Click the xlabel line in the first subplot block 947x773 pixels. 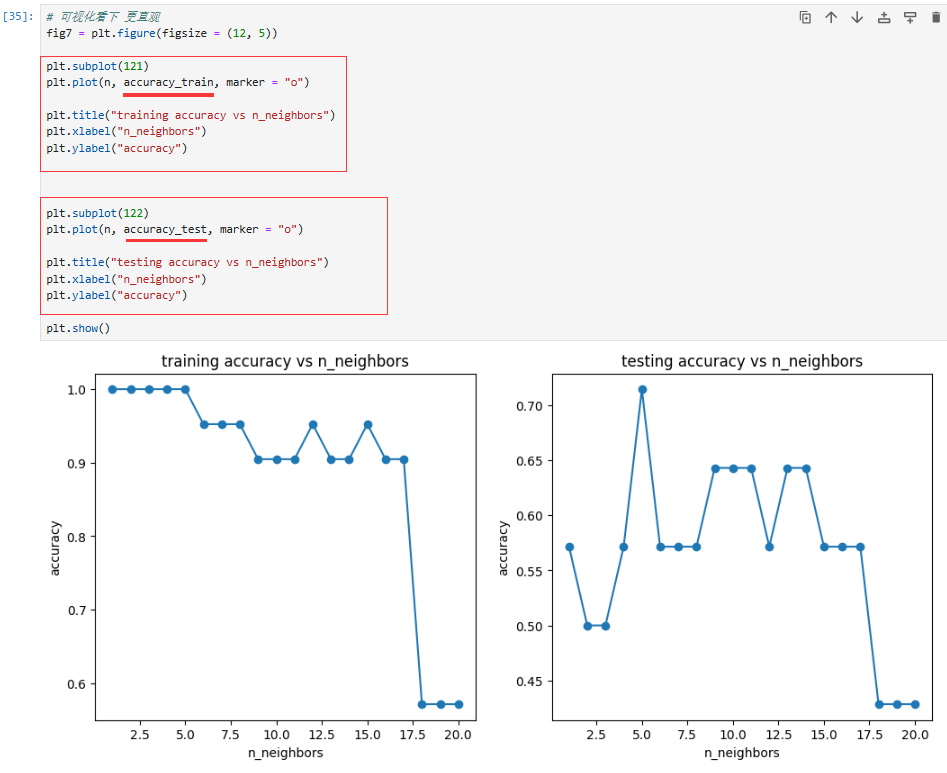[126, 131]
